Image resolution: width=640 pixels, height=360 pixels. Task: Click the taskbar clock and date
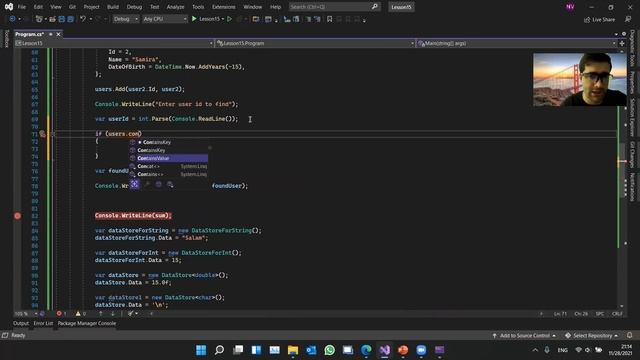pyautogui.click(x=620, y=350)
